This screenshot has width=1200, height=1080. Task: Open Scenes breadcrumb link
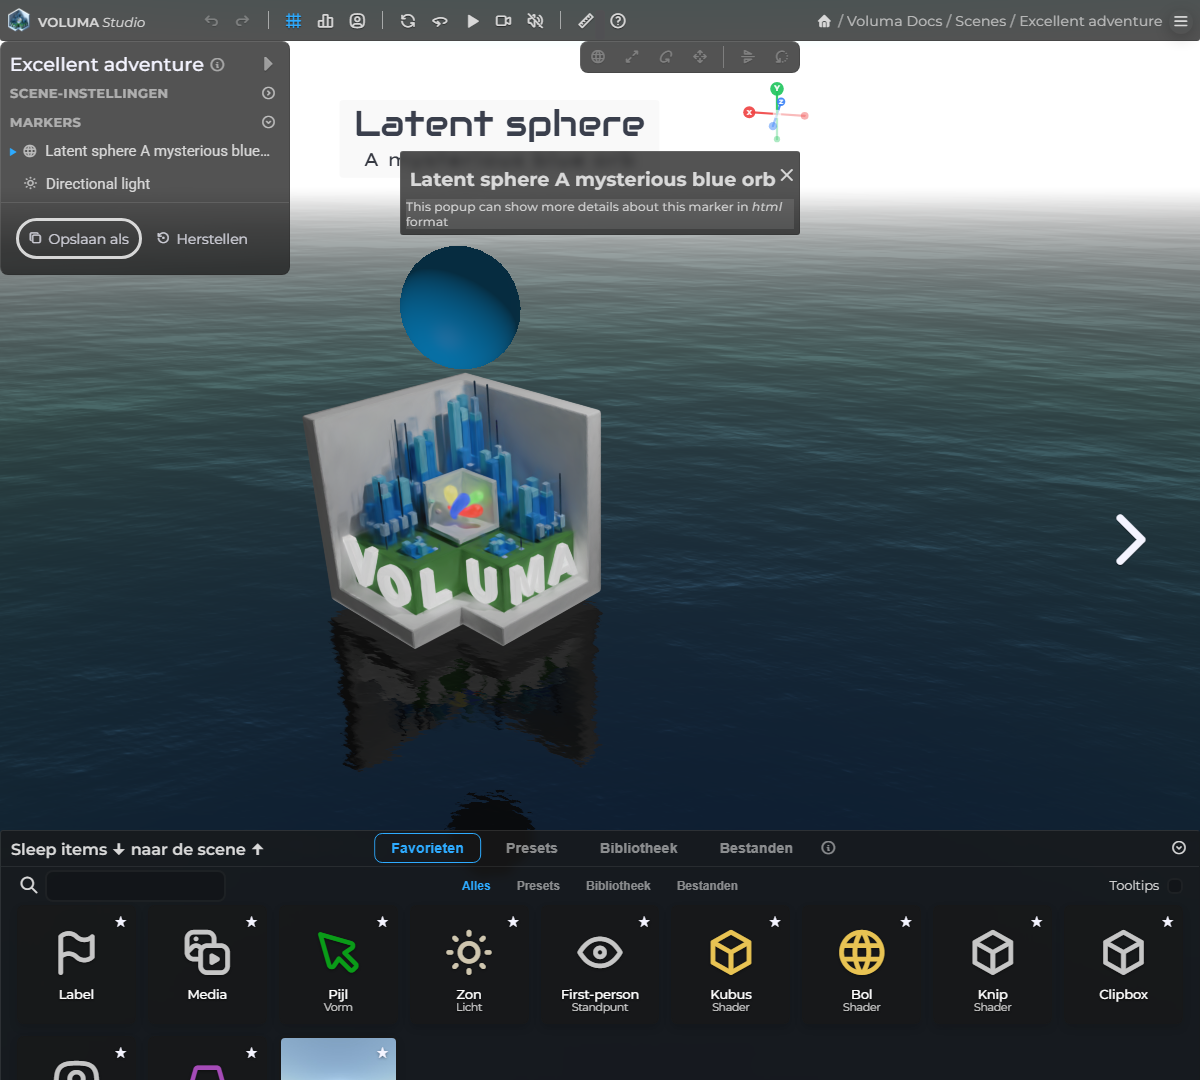(x=980, y=21)
